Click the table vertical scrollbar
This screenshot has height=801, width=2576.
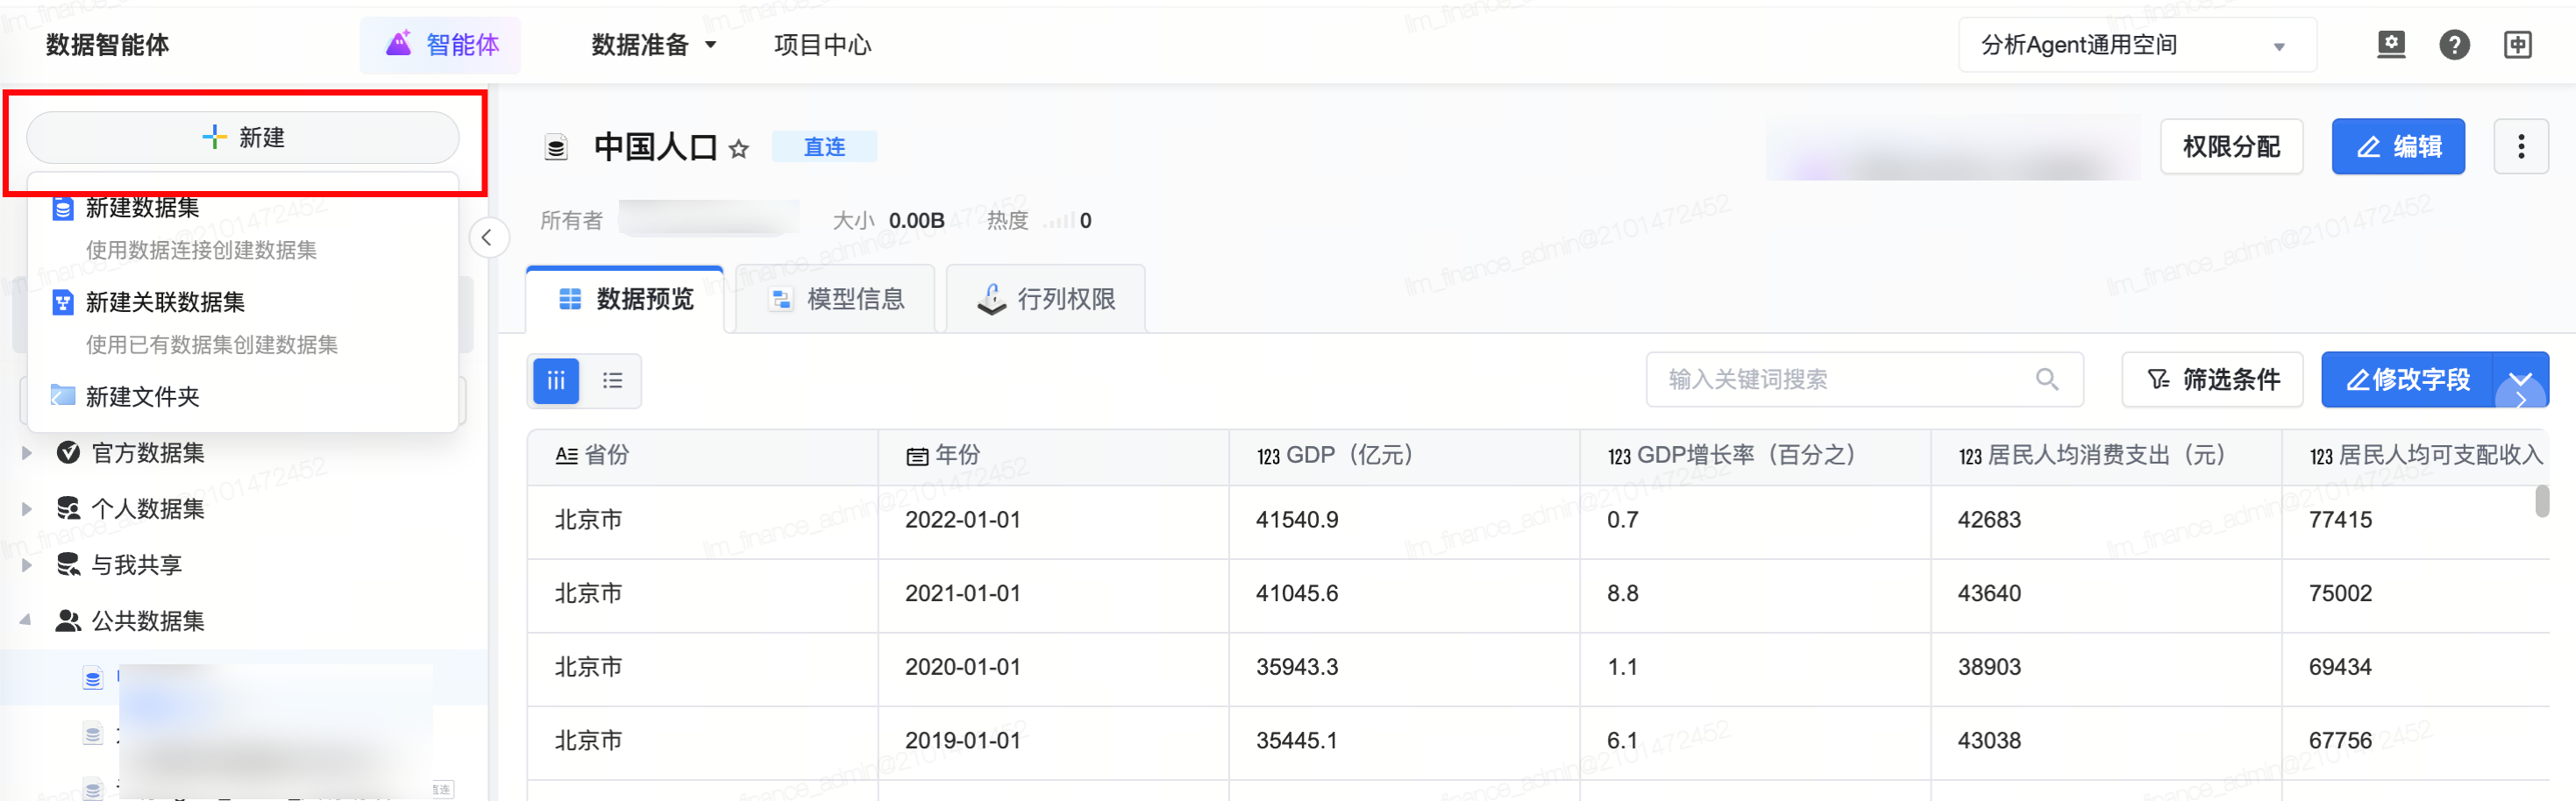tap(2541, 502)
